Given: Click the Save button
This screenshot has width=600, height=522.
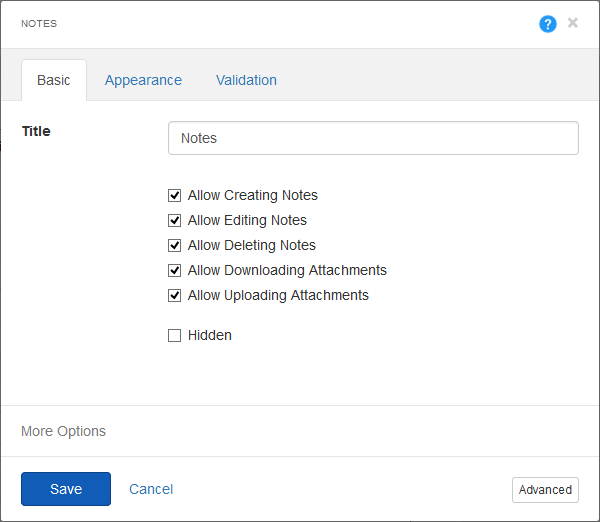Looking at the screenshot, I should coord(66,489).
